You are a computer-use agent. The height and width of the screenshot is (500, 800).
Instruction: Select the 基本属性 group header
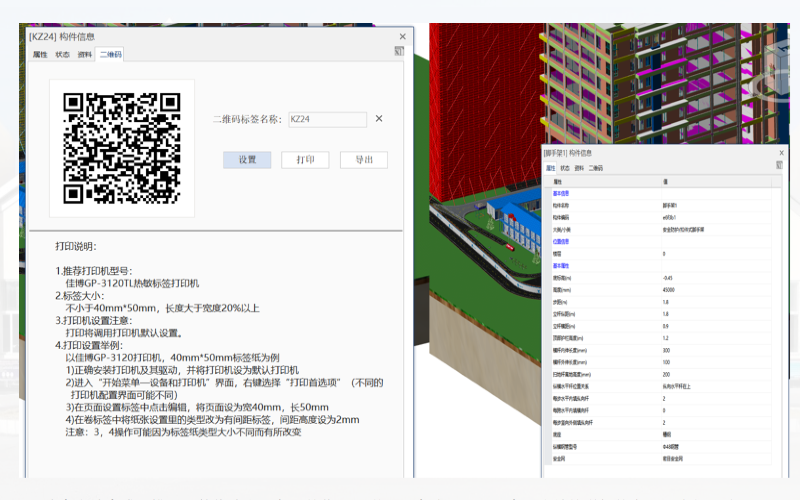[x=560, y=266]
